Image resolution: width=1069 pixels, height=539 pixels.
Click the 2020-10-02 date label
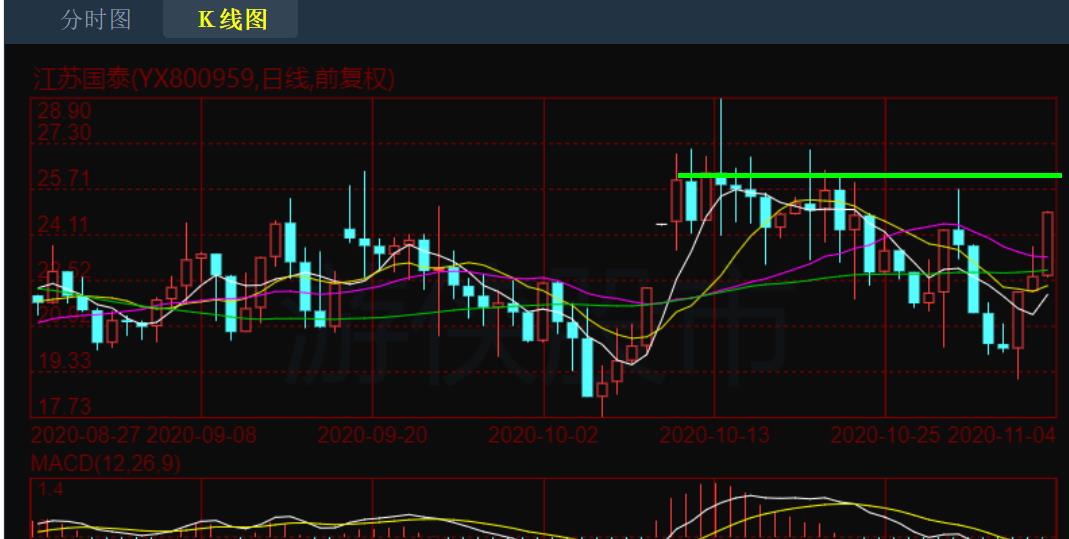pyautogui.click(x=543, y=435)
